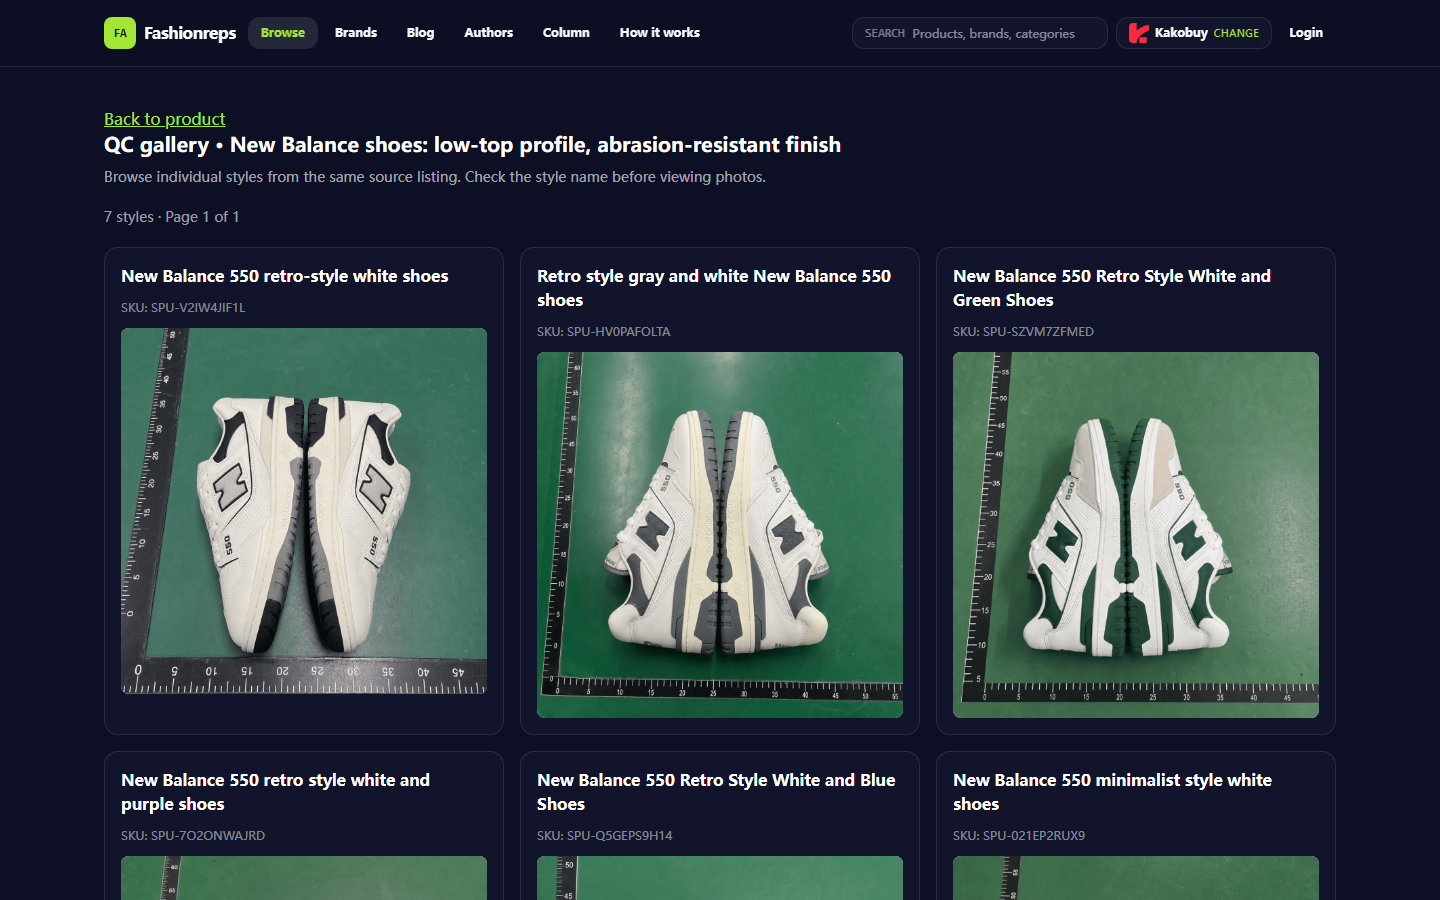Open the White and Blue Shoes photo
Screen dimensions: 1440x900
click(720, 878)
